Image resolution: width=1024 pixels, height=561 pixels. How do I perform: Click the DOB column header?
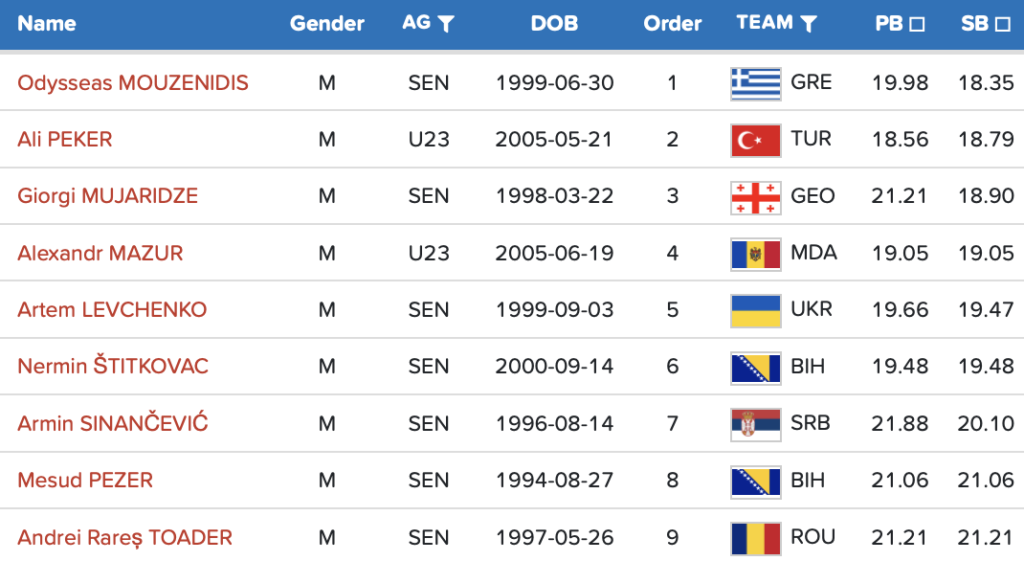click(x=554, y=24)
